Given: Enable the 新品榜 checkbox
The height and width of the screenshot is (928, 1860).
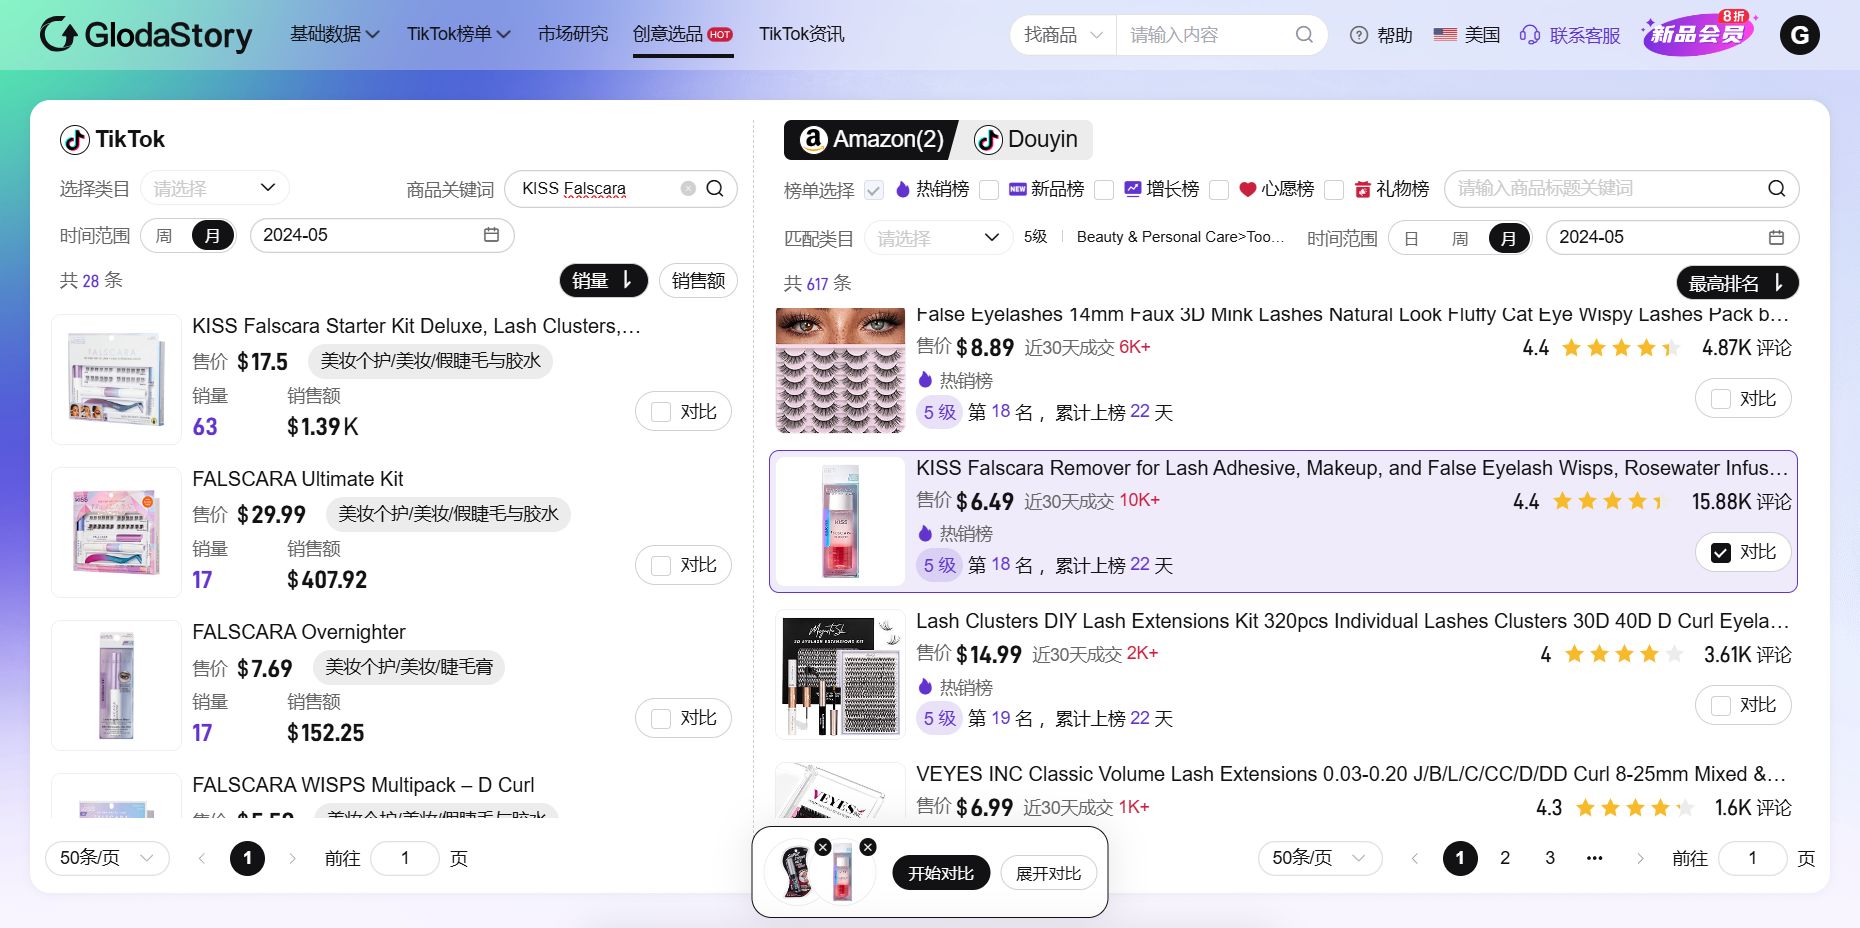Looking at the screenshot, I should pyautogui.click(x=989, y=190).
